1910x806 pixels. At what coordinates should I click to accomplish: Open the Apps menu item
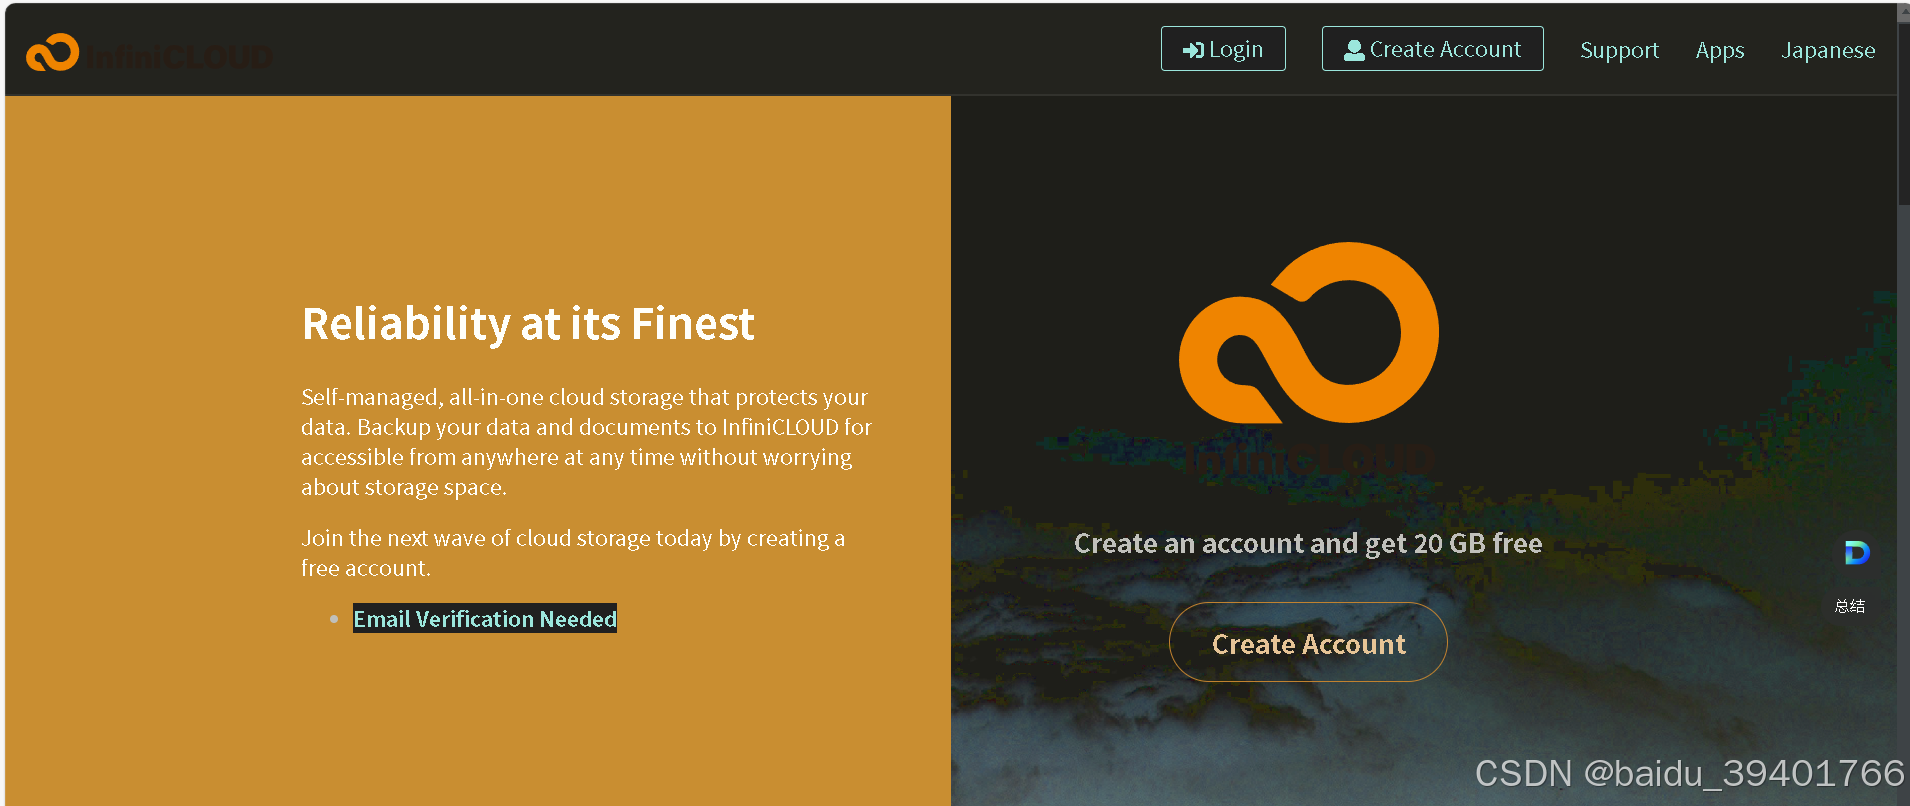(x=1720, y=50)
